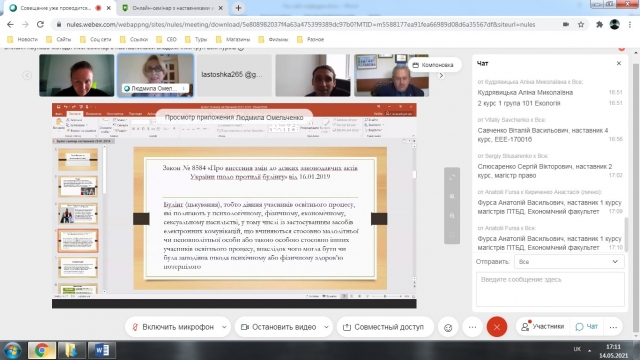Close the chat panel

pyautogui.click(x=619, y=63)
